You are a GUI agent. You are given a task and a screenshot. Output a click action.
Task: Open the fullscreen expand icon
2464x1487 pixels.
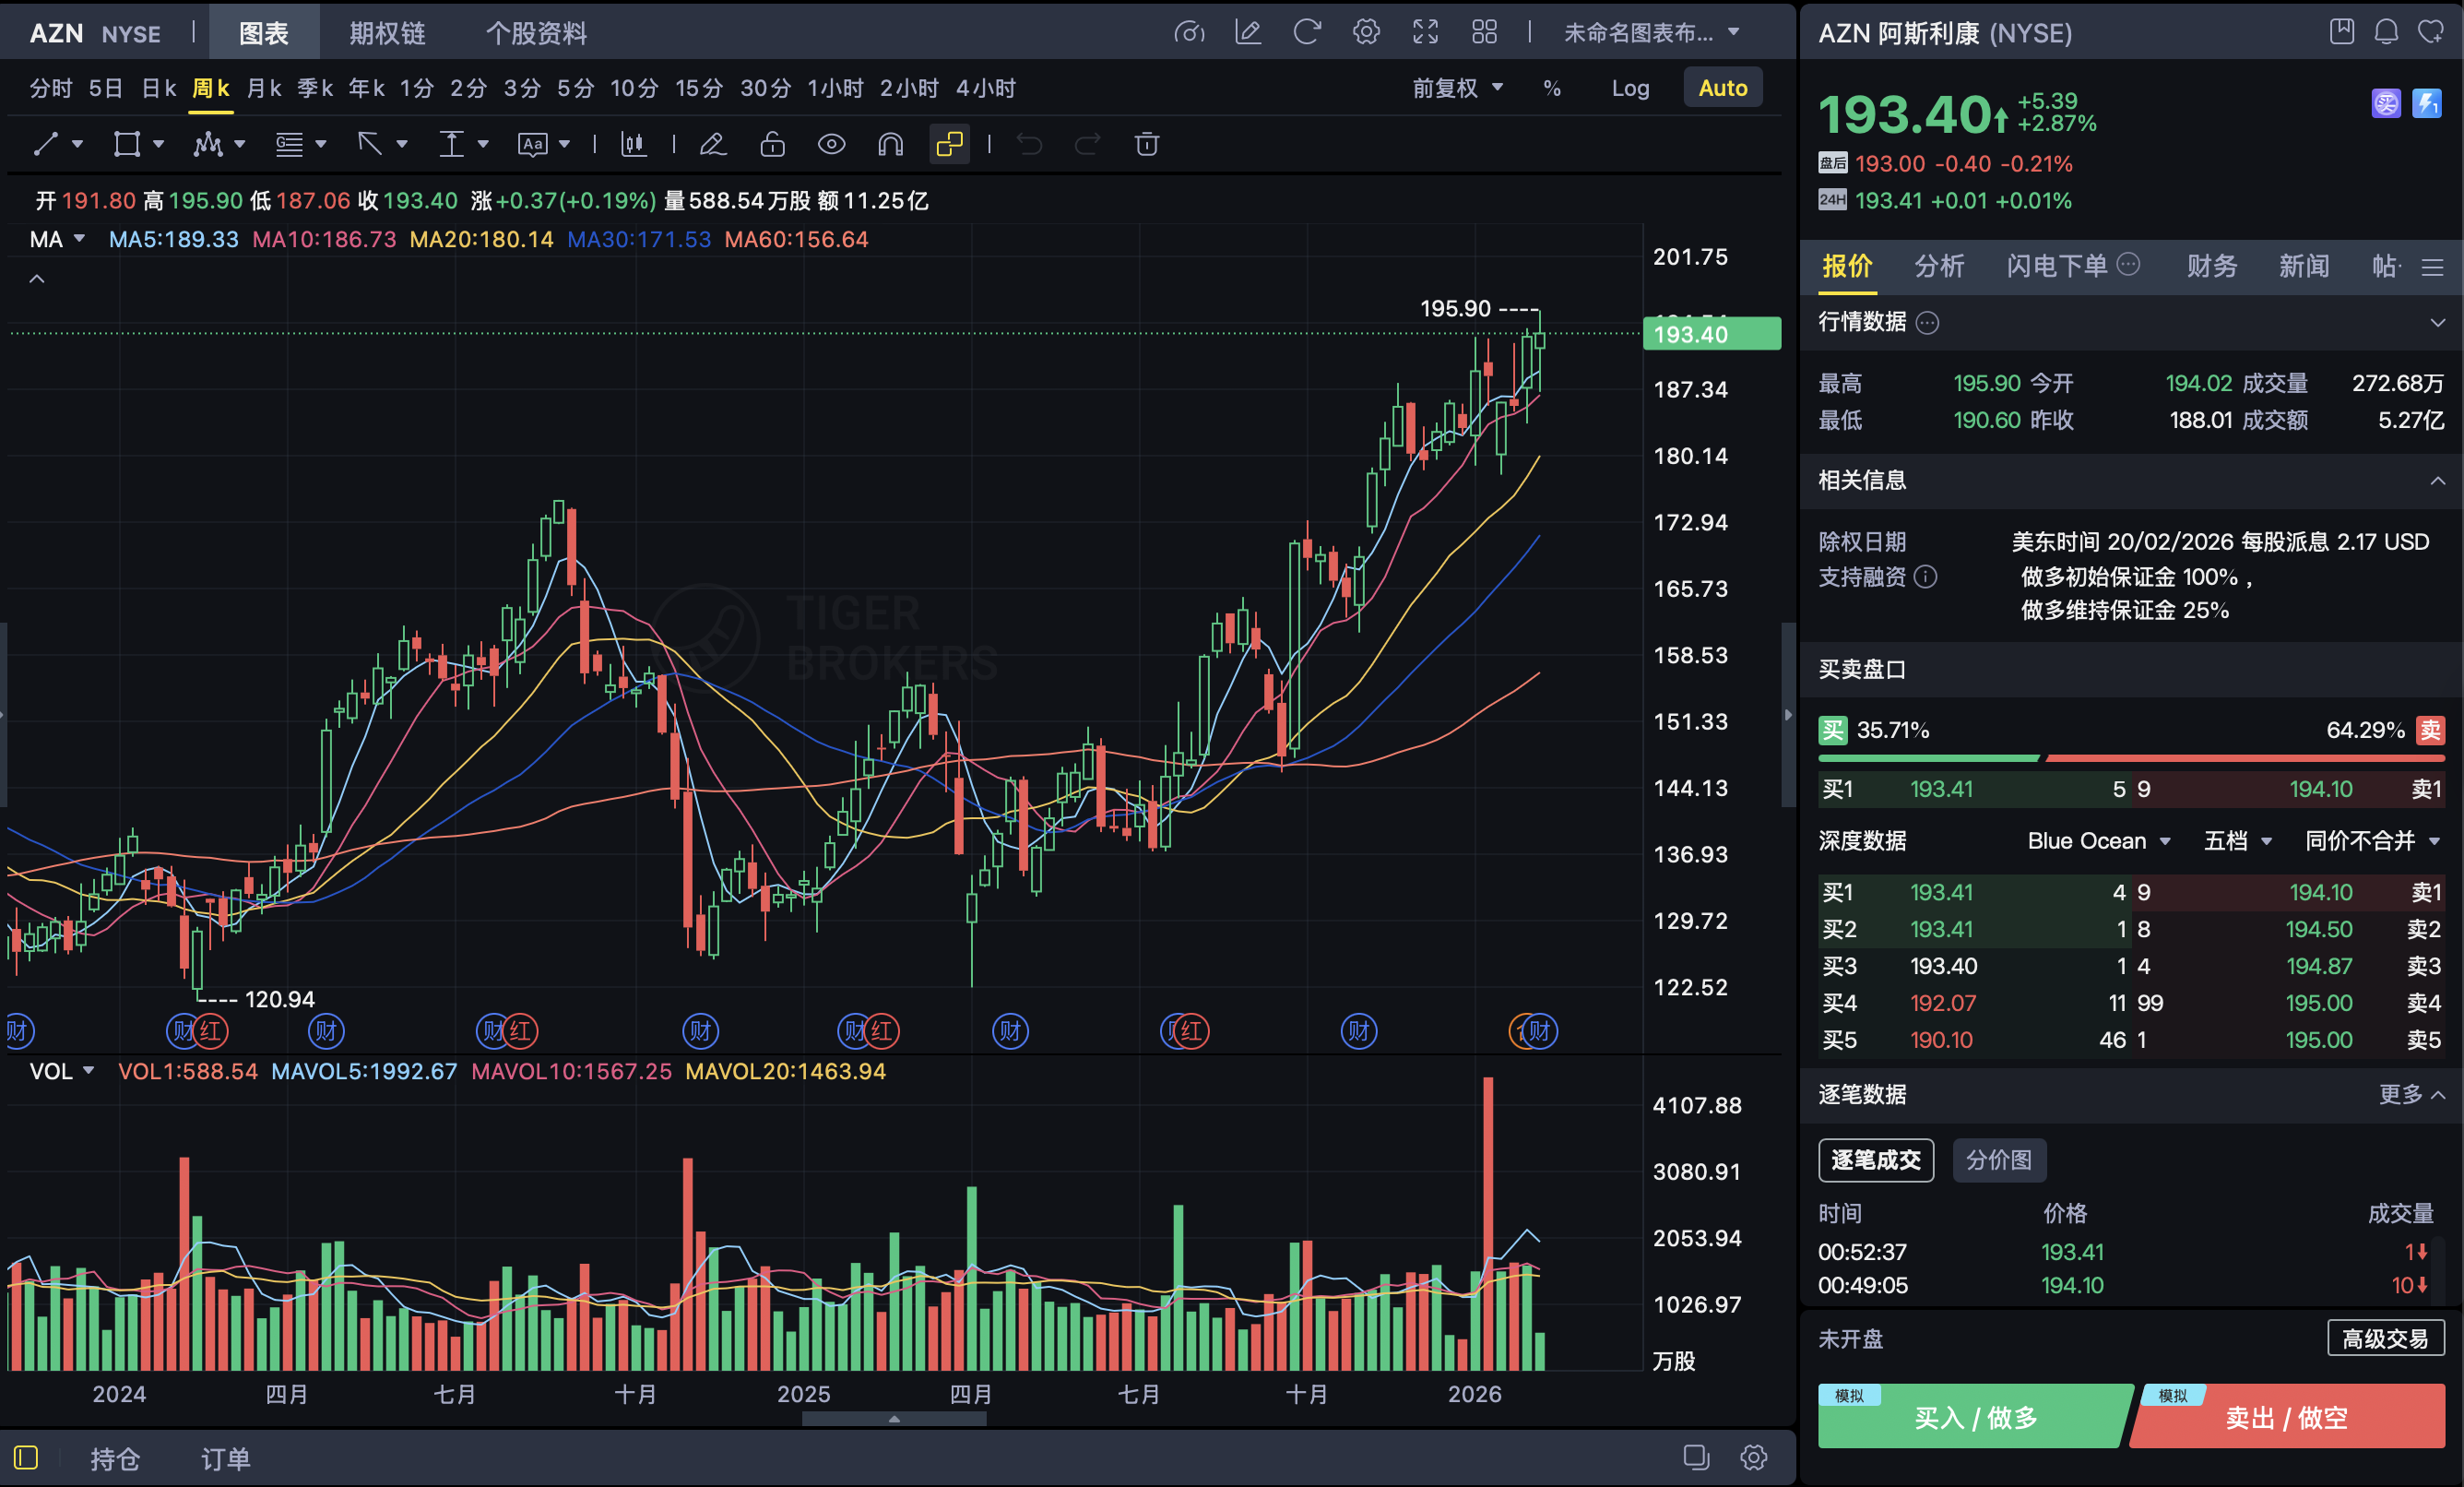[x=1425, y=32]
